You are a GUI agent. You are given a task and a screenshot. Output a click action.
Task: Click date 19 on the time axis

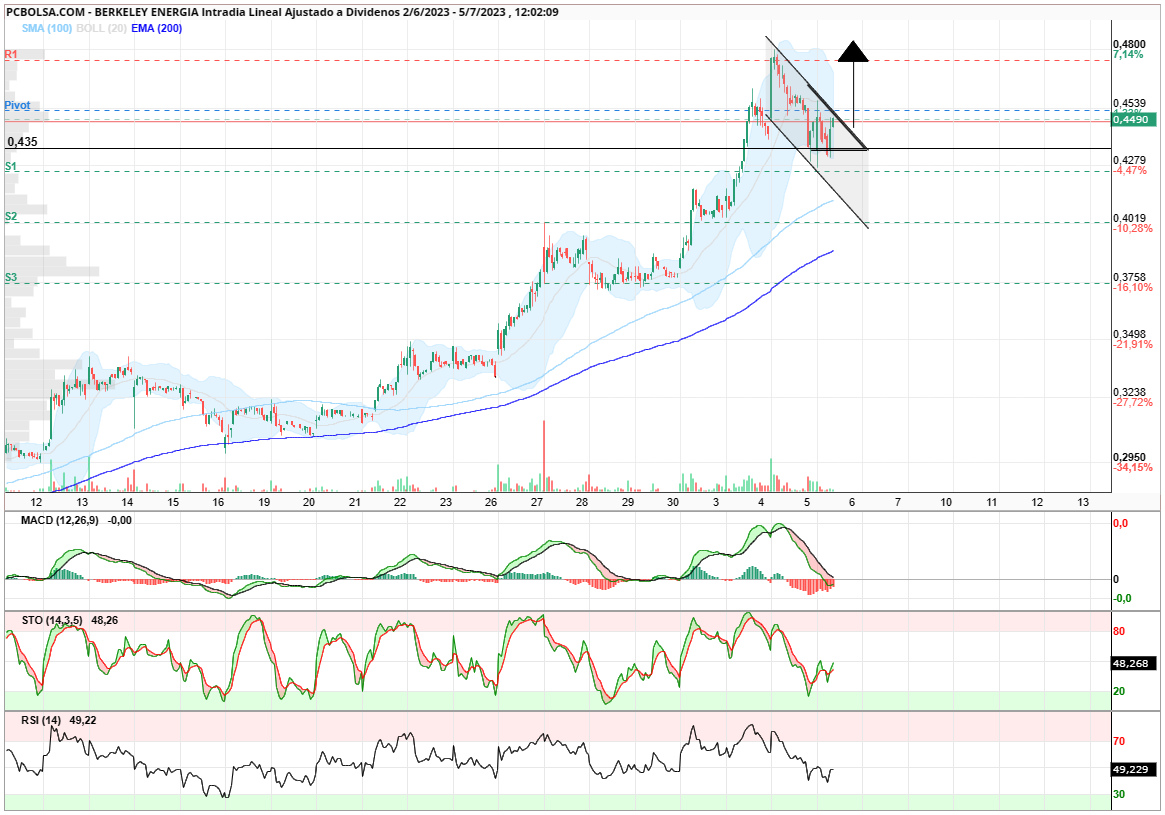coord(264,502)
